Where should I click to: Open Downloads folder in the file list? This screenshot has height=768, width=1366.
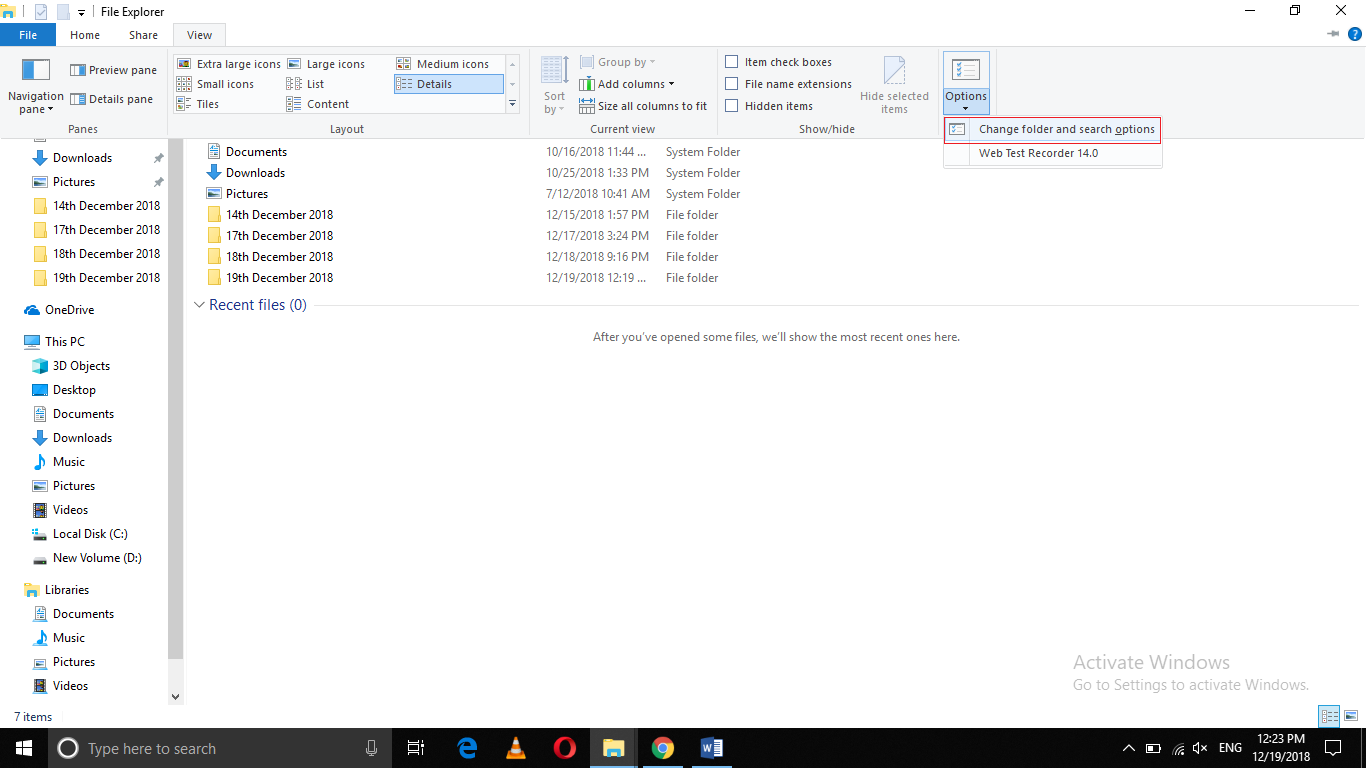255,173
